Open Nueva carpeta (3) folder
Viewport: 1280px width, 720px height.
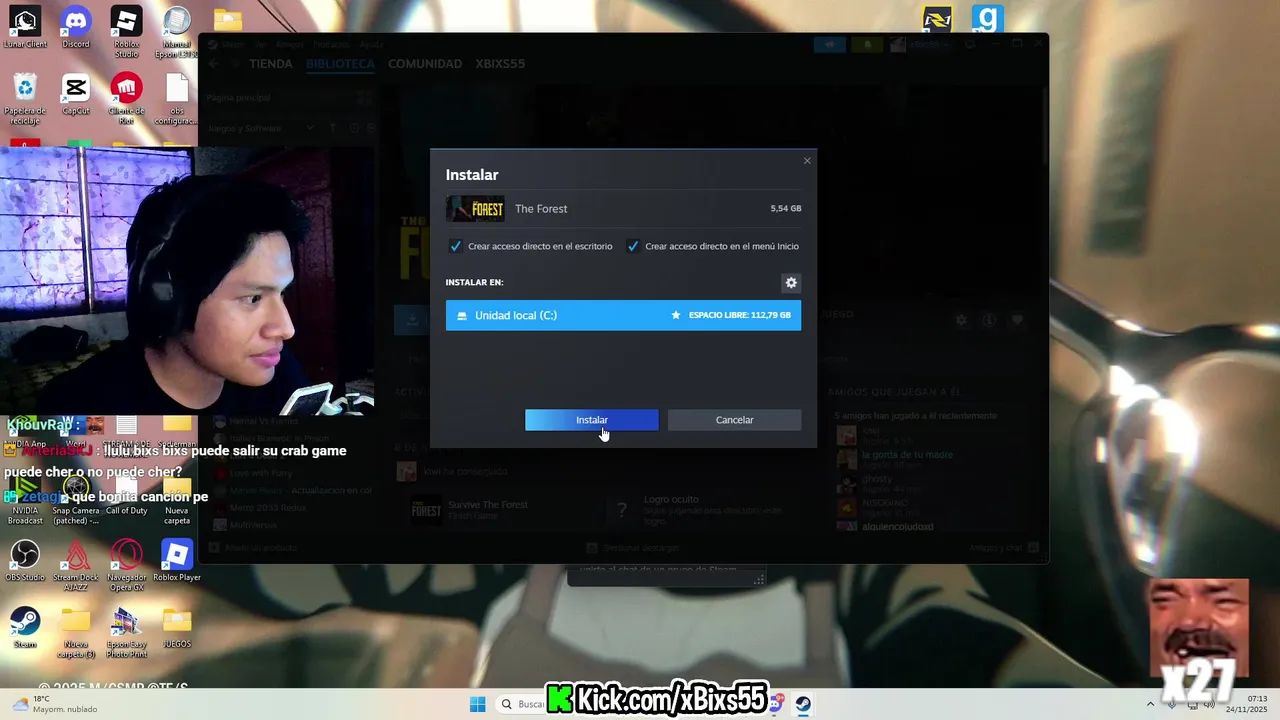pyautogui.click(x=76, y=632)
